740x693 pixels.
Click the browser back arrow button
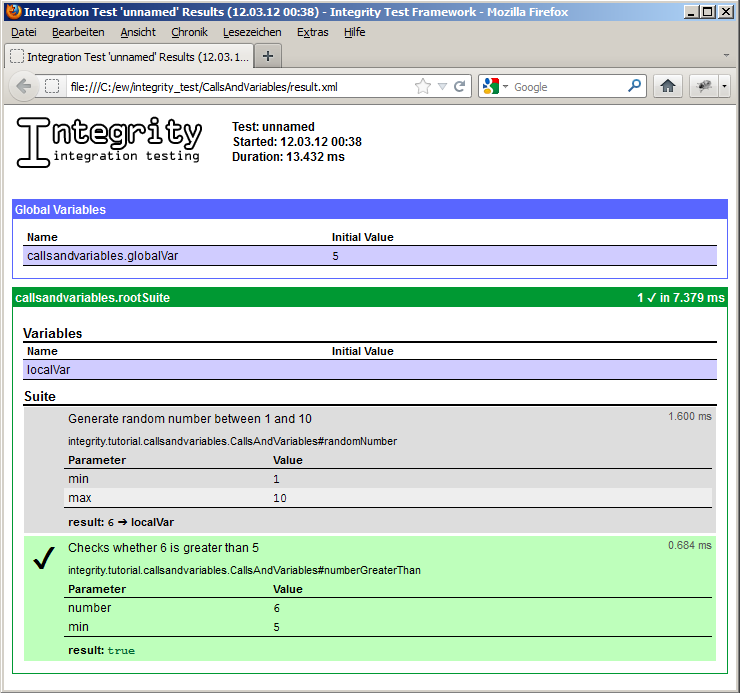[24, 87]
